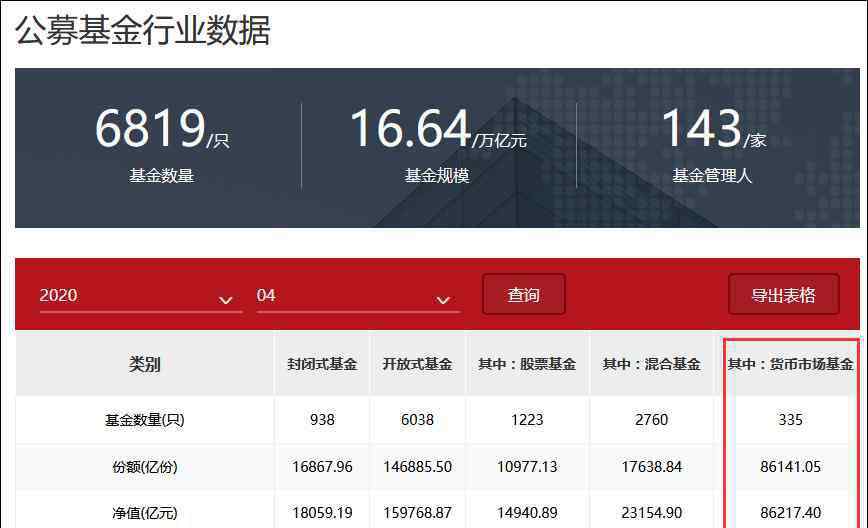This screenshot has height=528, width=868.
Task: Click the cell value 17638.84
Action: pyautogui.click(x=652, y=467)
